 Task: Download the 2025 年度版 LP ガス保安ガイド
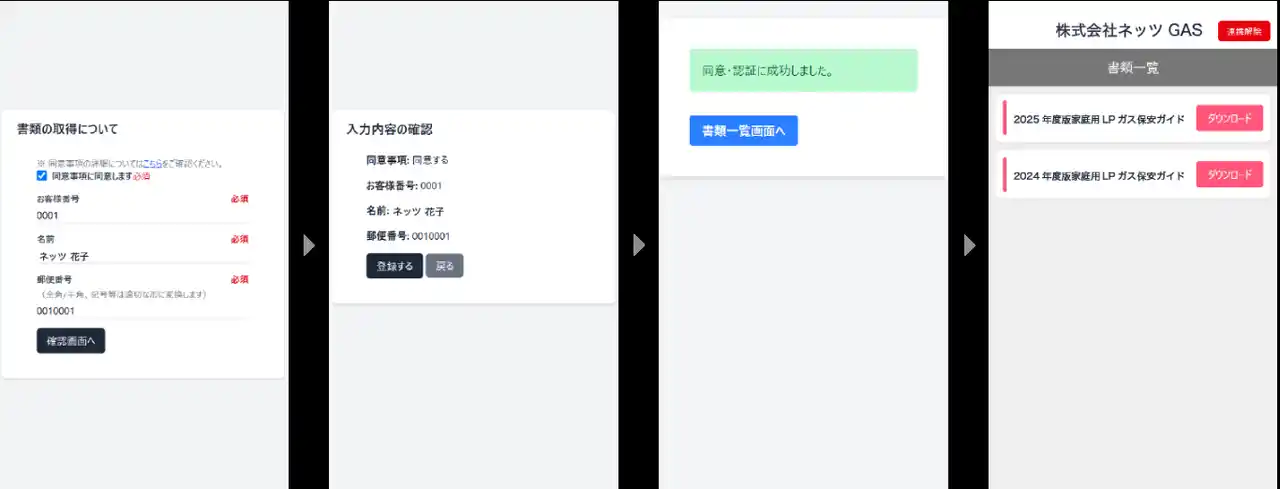[x=1229, y=118]
